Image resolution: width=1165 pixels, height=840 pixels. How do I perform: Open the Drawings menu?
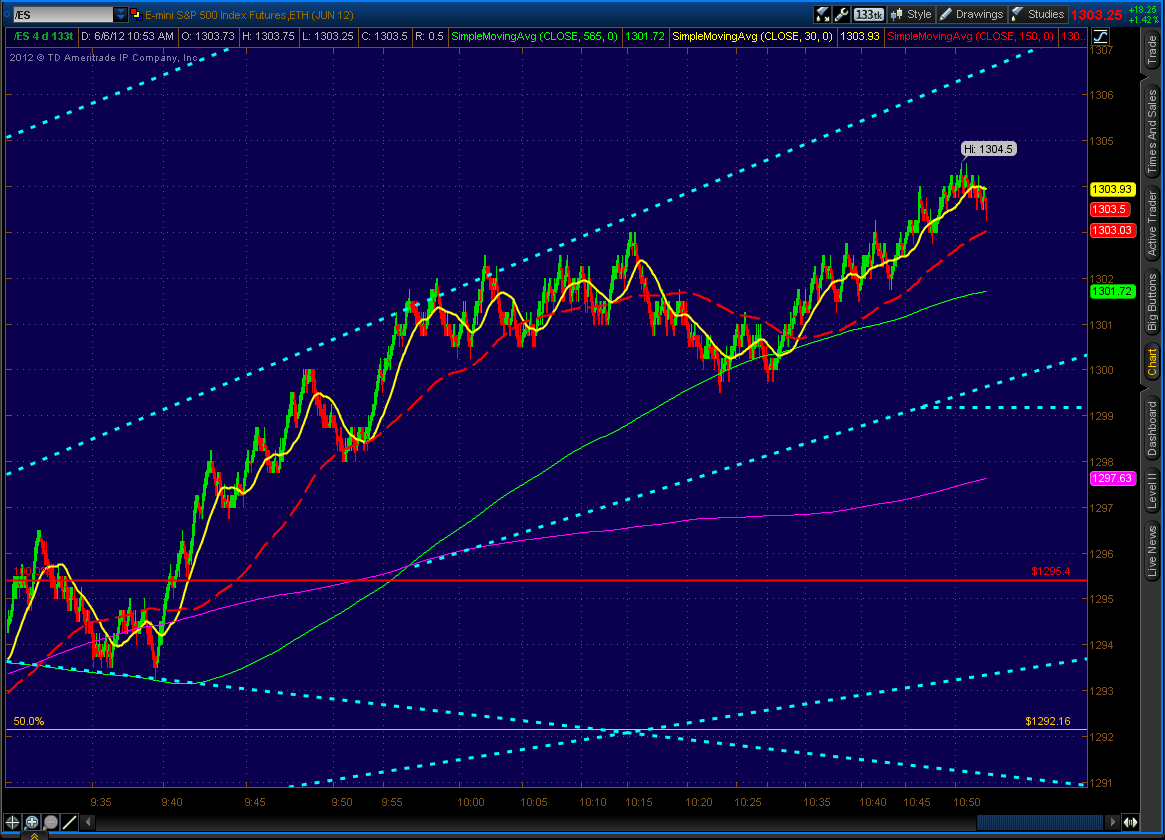[971, 14]
